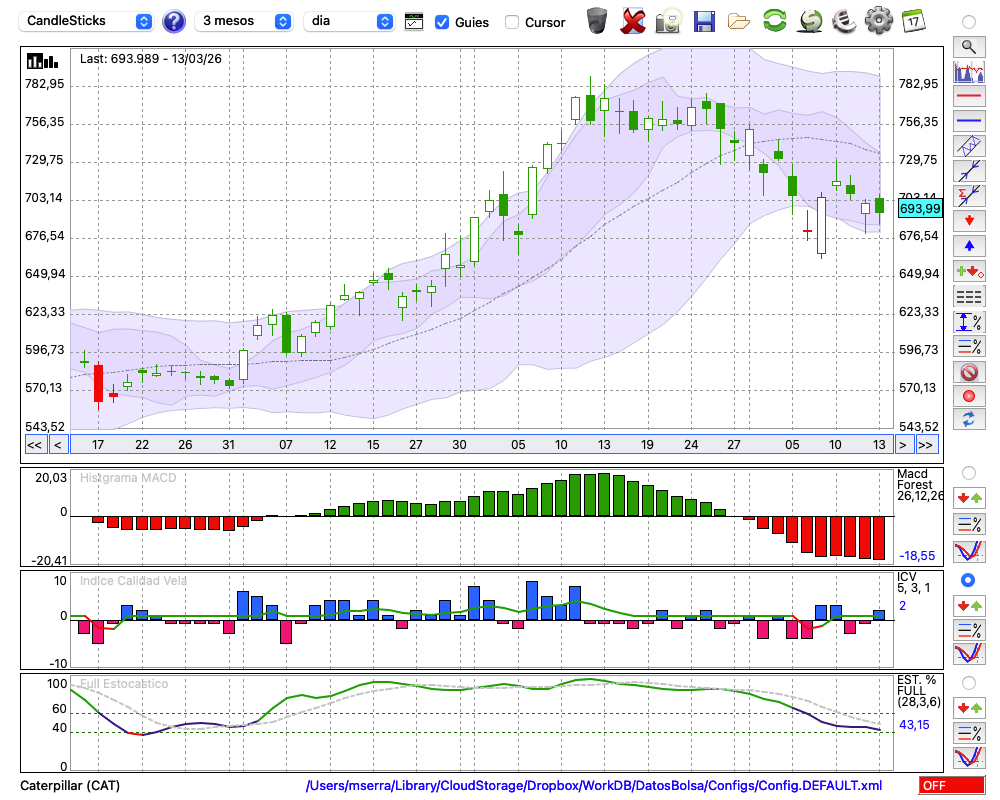
Task: Select the radio button beside the MACD panel
Action: point(968,472)
